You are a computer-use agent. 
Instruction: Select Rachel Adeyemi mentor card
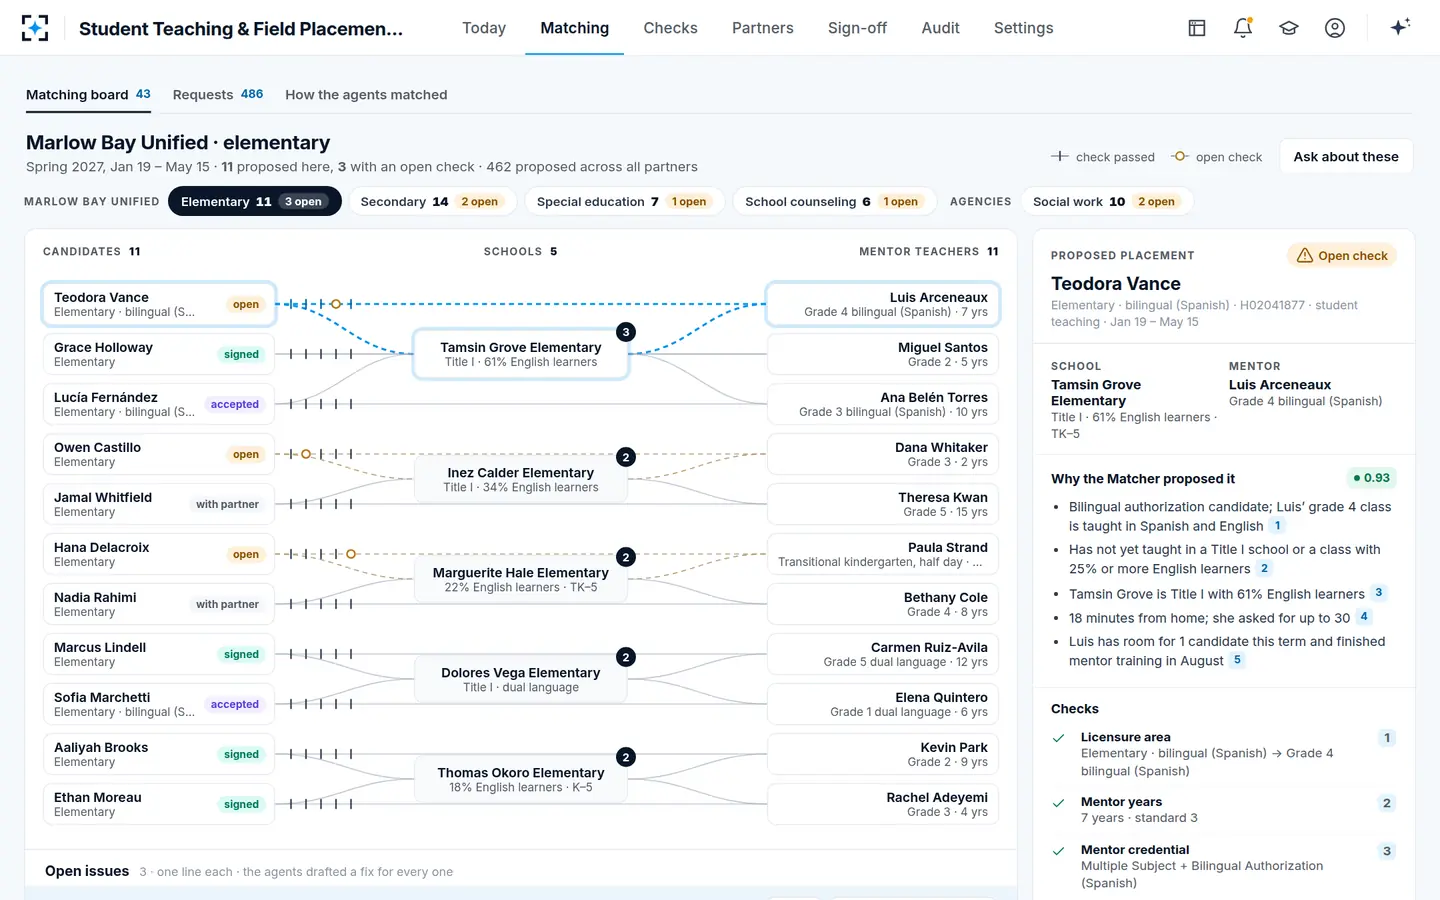[883, 804]
